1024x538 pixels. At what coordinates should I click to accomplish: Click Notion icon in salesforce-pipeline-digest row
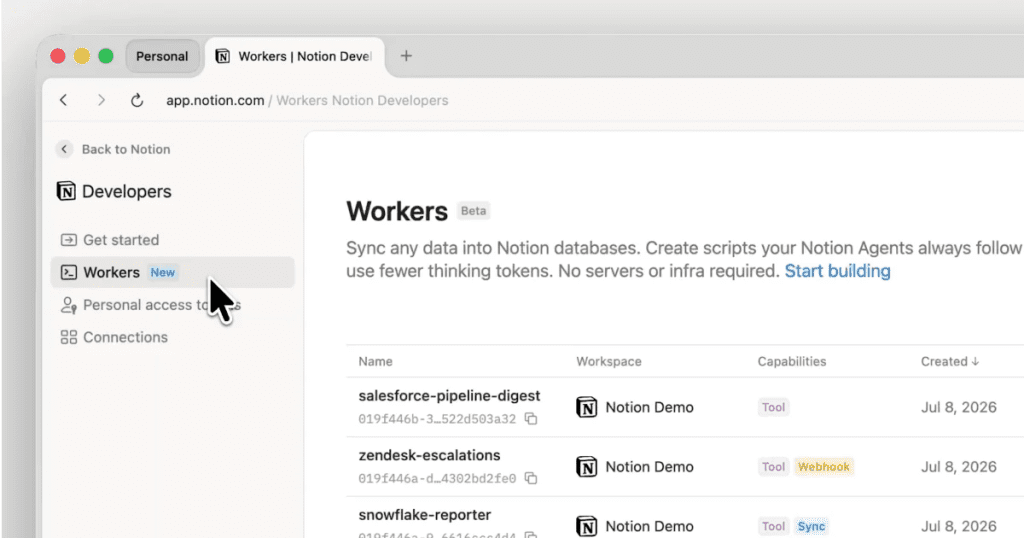(x=586, y=407)
